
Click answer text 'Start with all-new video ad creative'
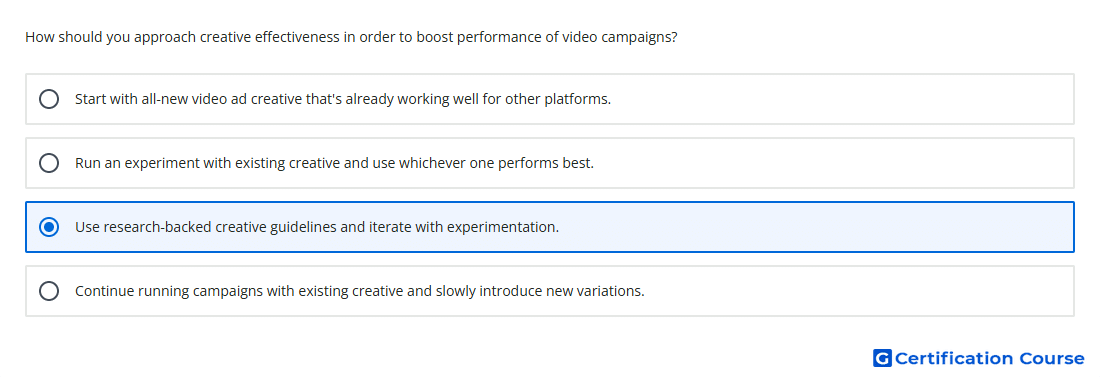[x=189, y=99]
